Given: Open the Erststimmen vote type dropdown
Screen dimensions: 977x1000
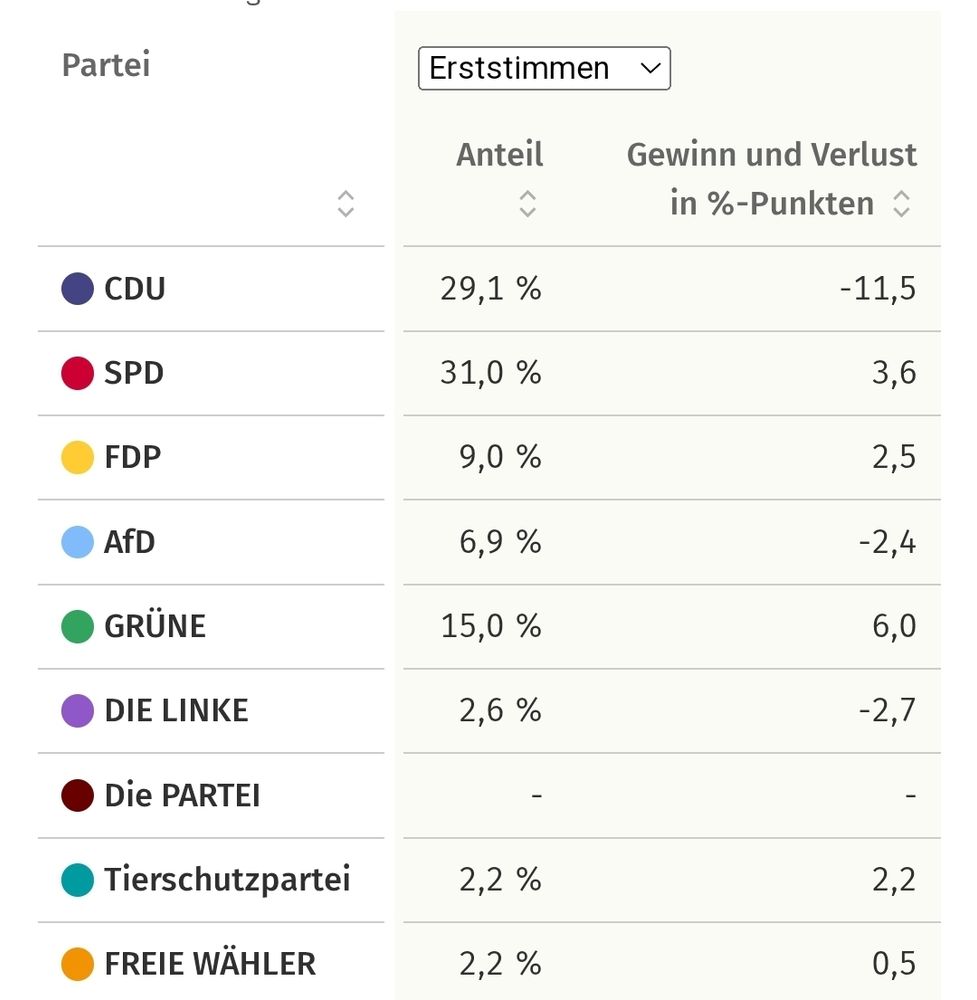Looking at the screenshot, I should coord(544,68).
